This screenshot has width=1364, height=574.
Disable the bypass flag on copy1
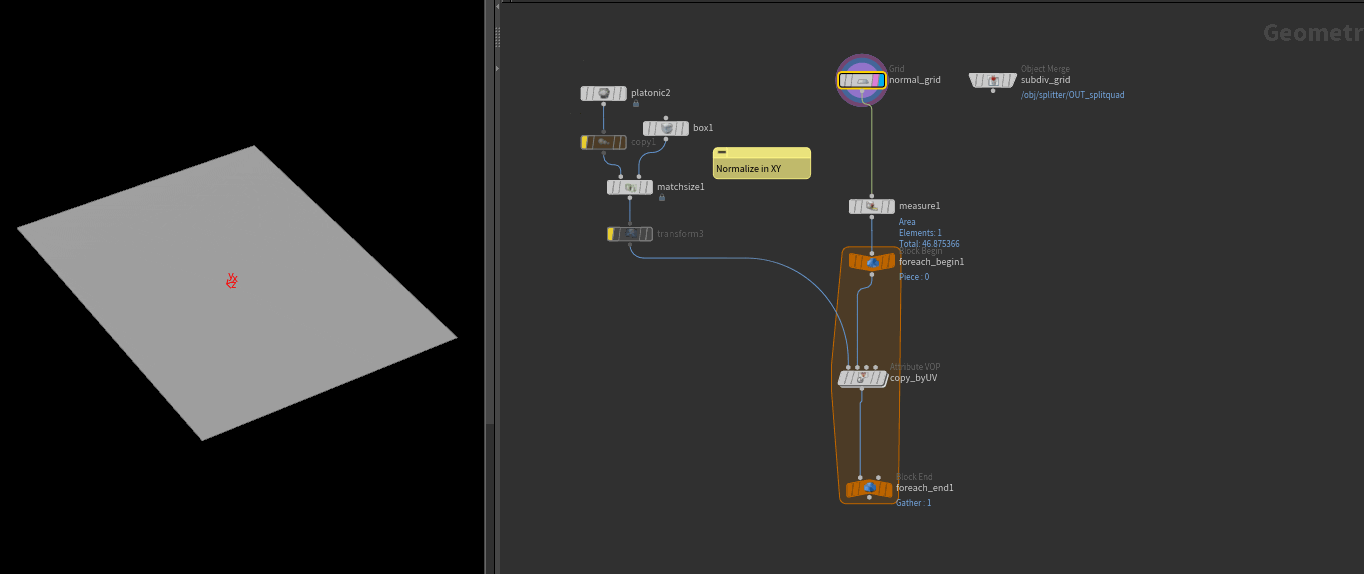586,143
